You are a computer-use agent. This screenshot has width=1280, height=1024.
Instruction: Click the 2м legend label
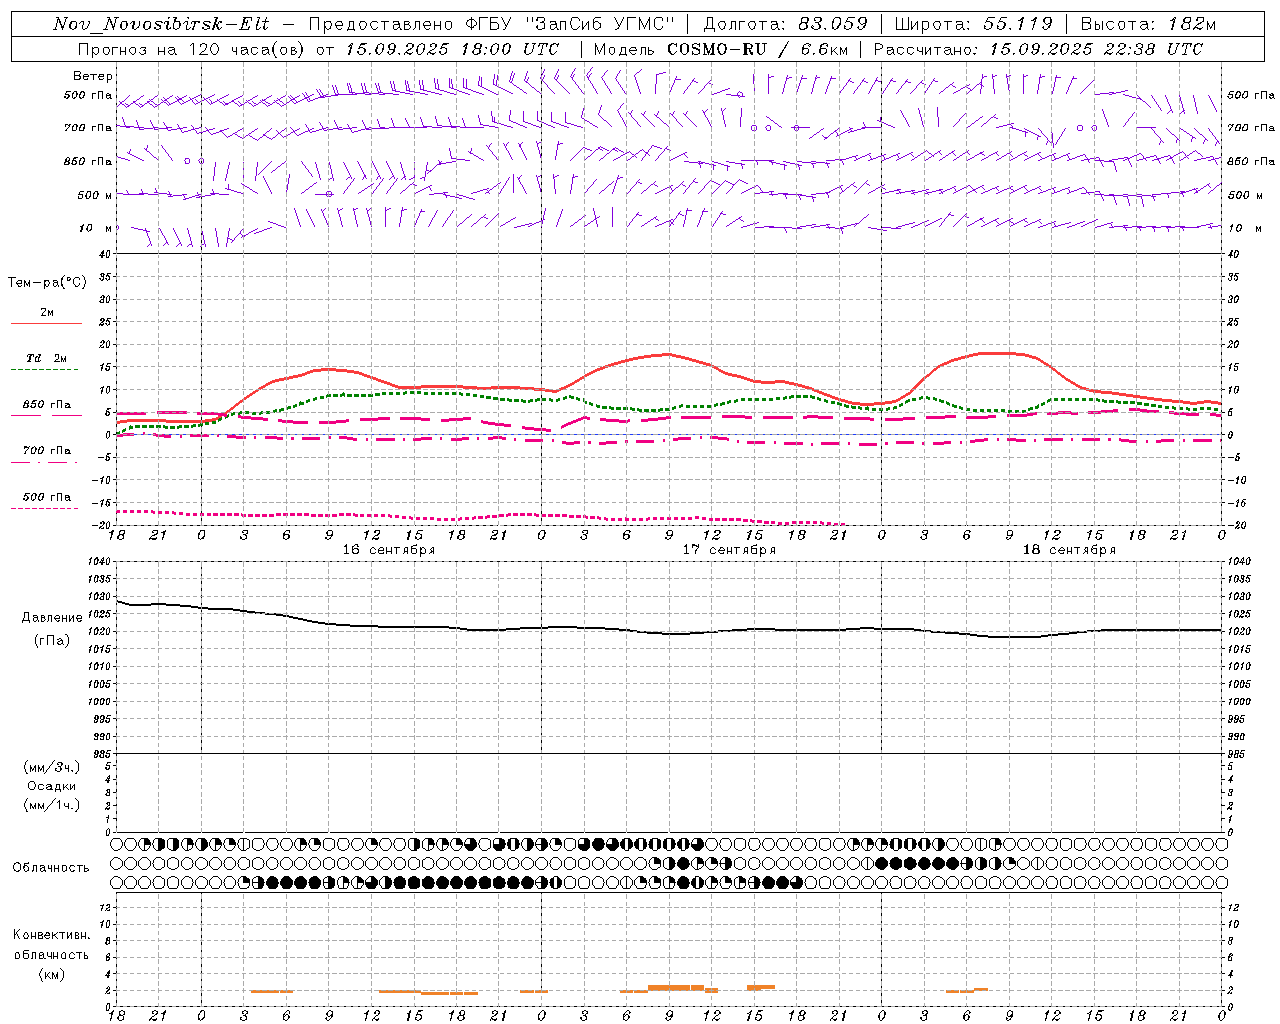tap(46, 312)
